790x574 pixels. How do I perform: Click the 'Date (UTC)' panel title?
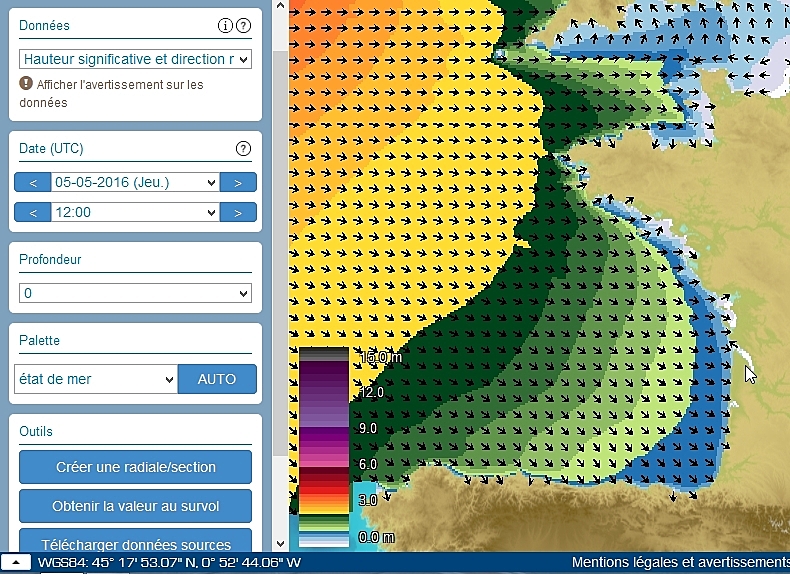[x=51, y=149]
